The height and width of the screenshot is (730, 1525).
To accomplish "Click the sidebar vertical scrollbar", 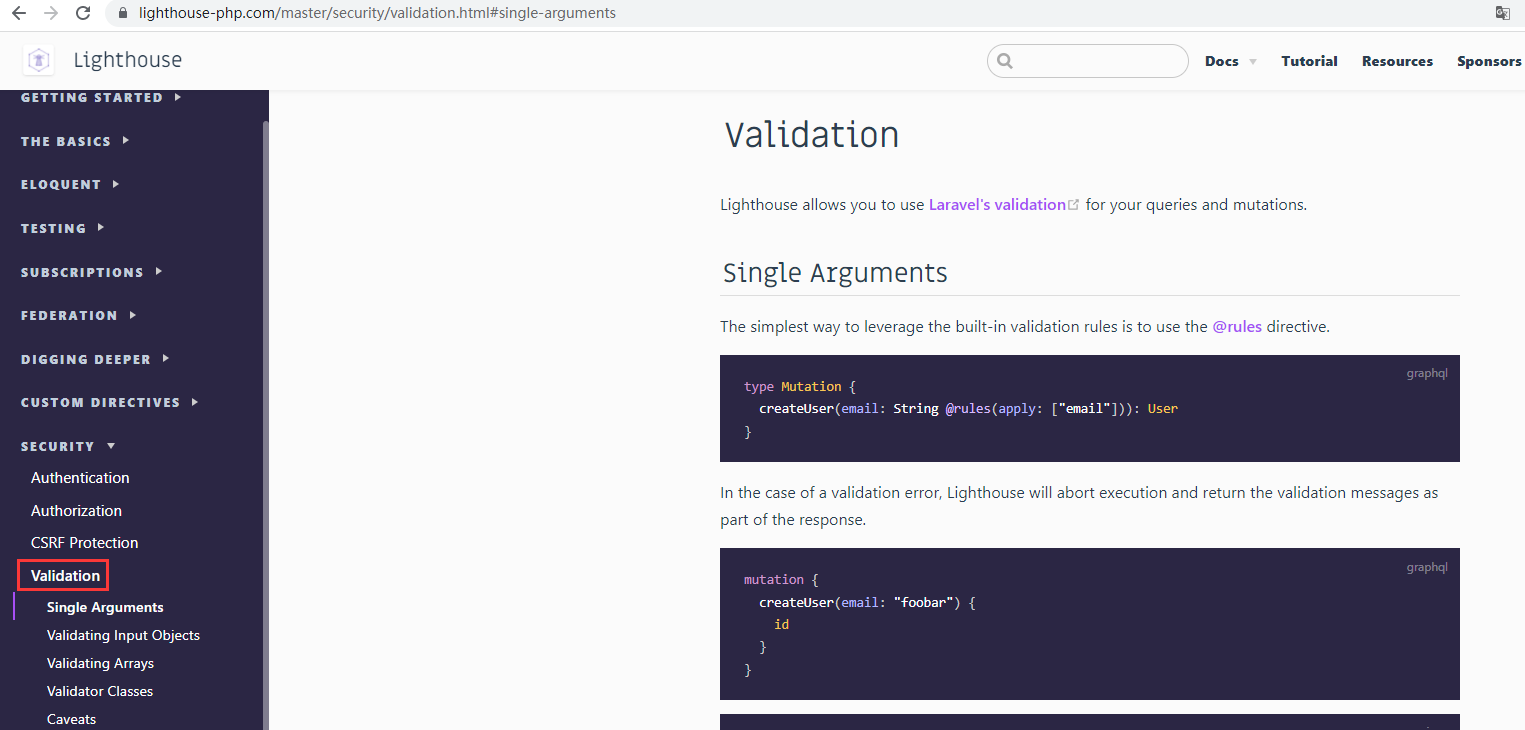I will 265,400.
